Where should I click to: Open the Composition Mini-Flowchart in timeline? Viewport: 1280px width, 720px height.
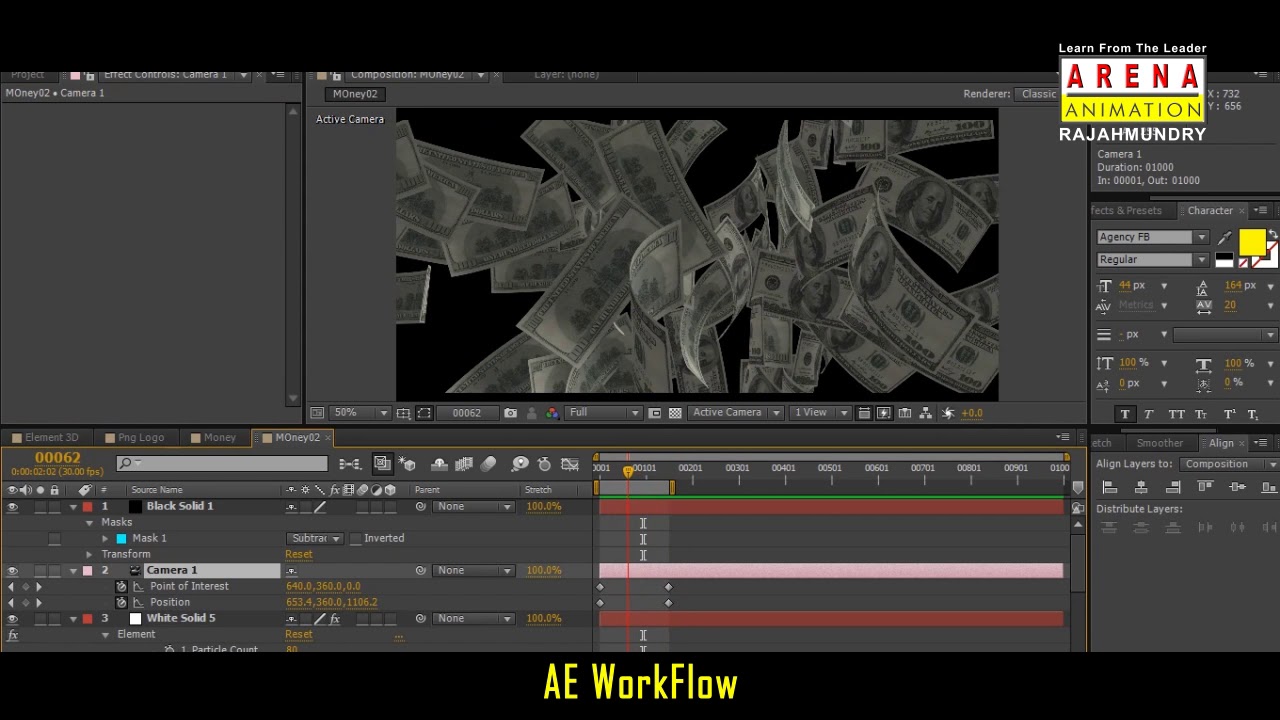[x=349, y=464]
